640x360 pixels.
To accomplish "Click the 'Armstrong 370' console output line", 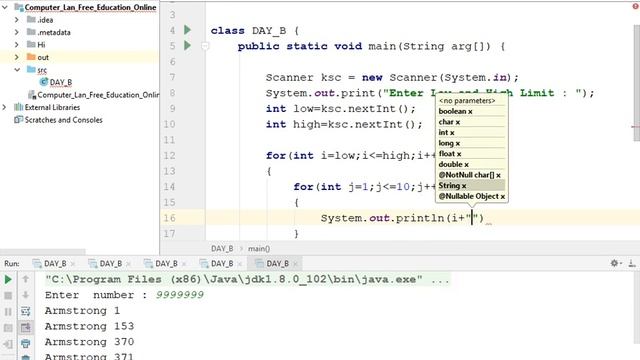I will tap(89, 342).
